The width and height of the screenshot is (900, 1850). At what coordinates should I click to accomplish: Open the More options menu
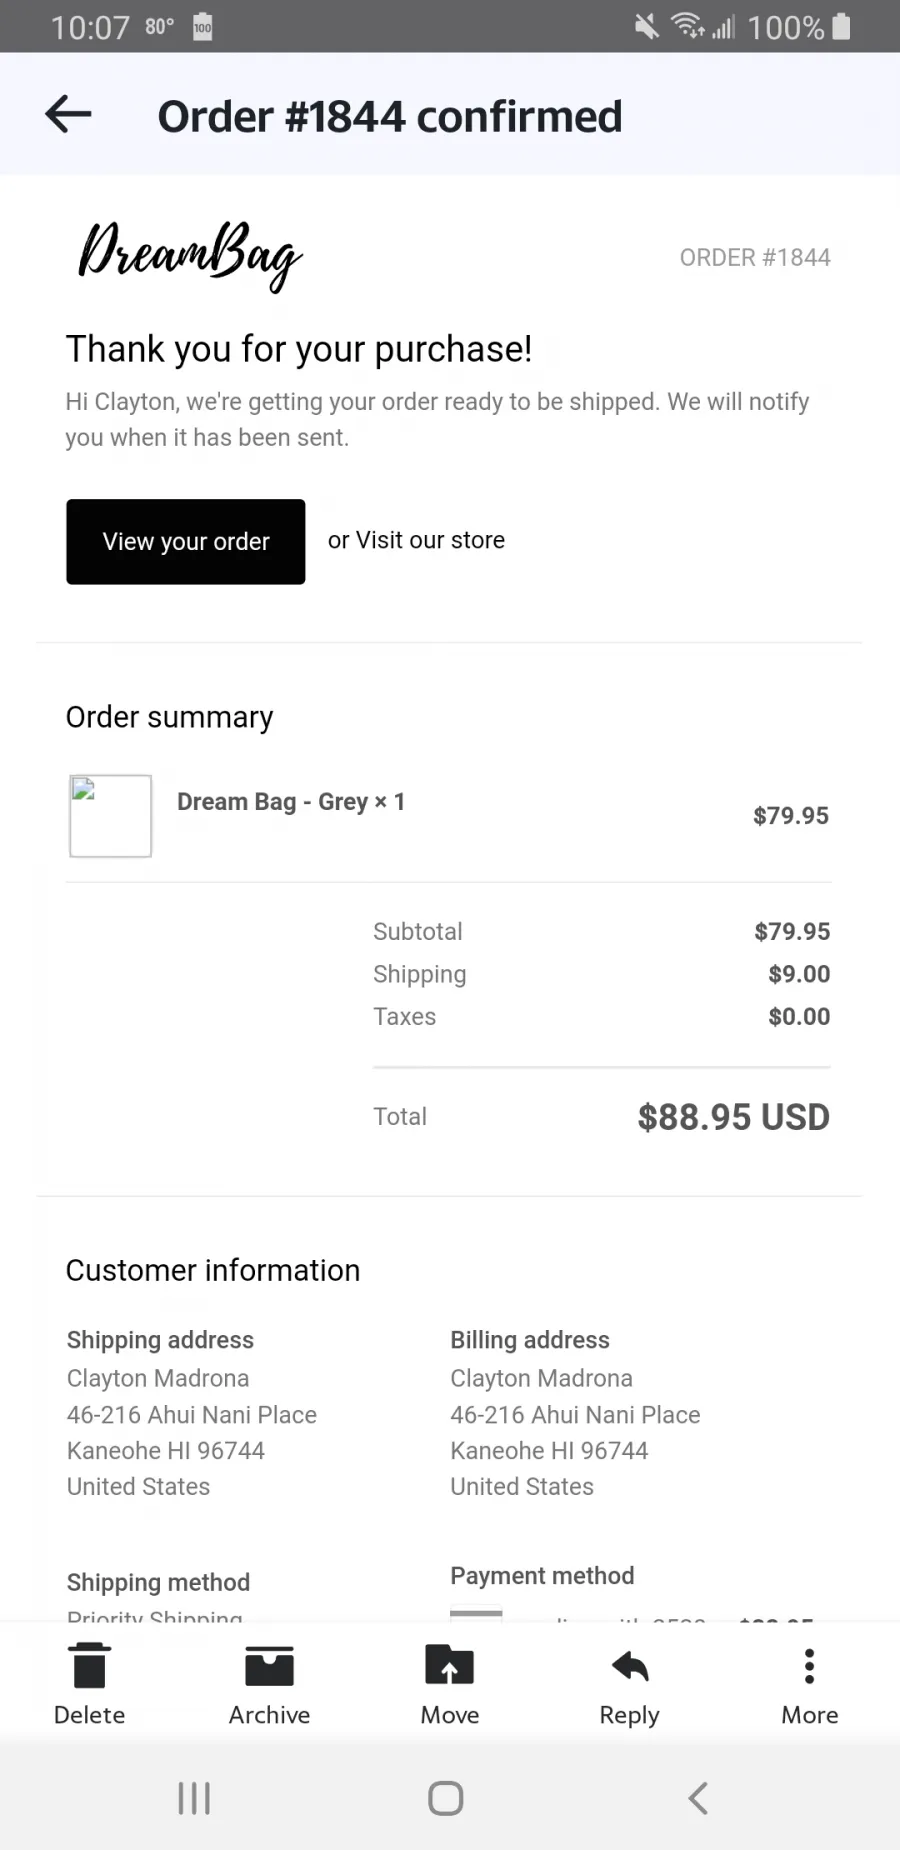click(810, 1685)
